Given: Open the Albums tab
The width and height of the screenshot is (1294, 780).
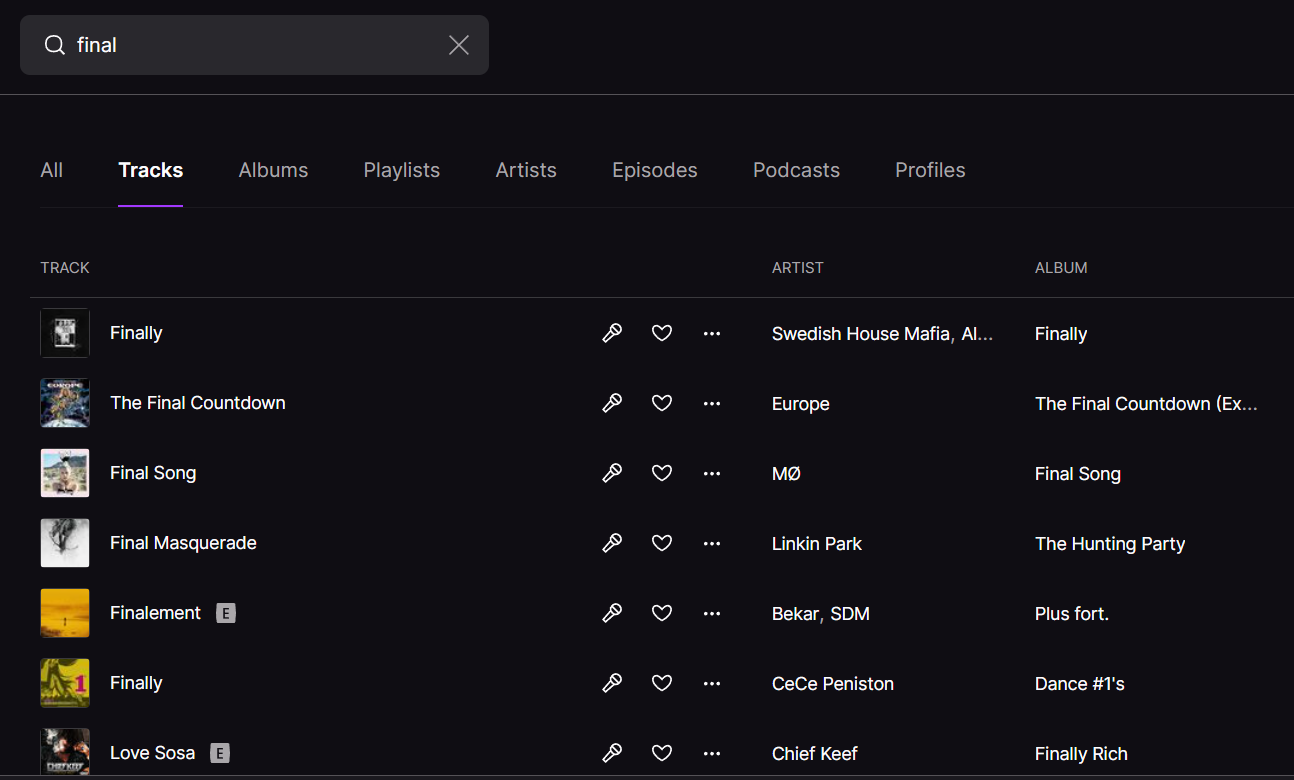Looking at the screenshot, I should point(273,170).
